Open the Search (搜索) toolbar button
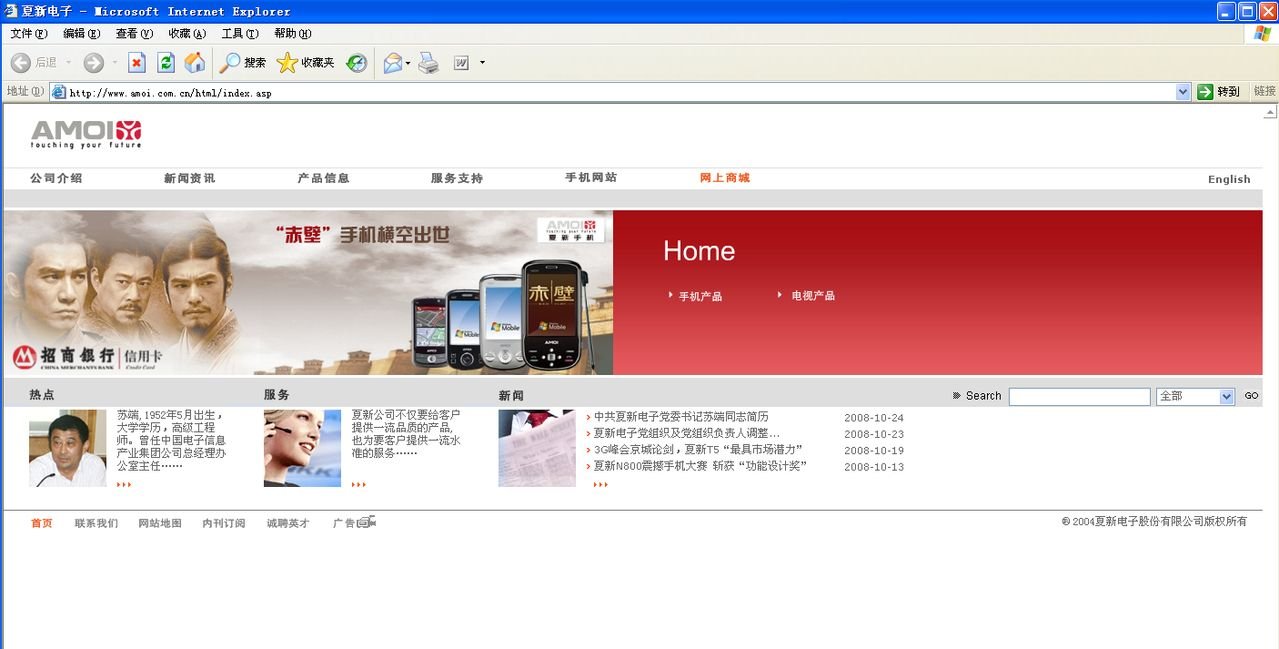This screenshot has width=1279, height=649. 243,63
